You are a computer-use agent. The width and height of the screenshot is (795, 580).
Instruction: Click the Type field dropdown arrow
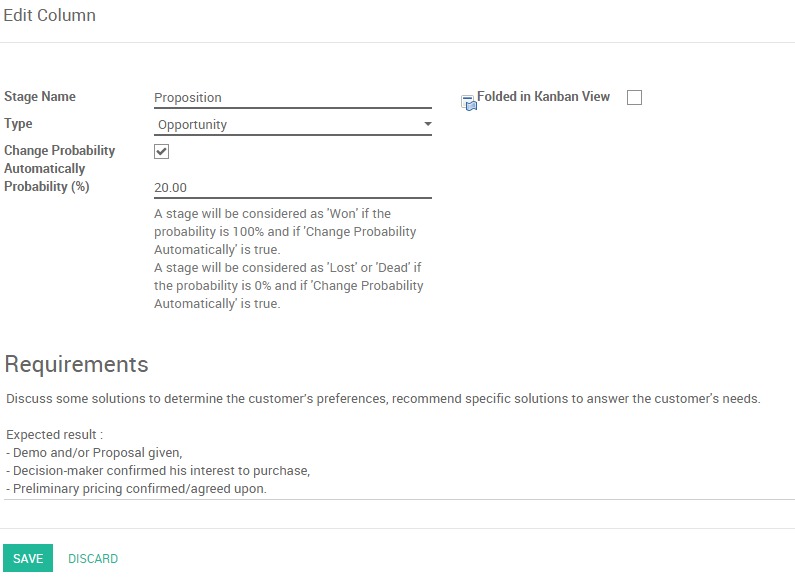[x=427, y=125]
